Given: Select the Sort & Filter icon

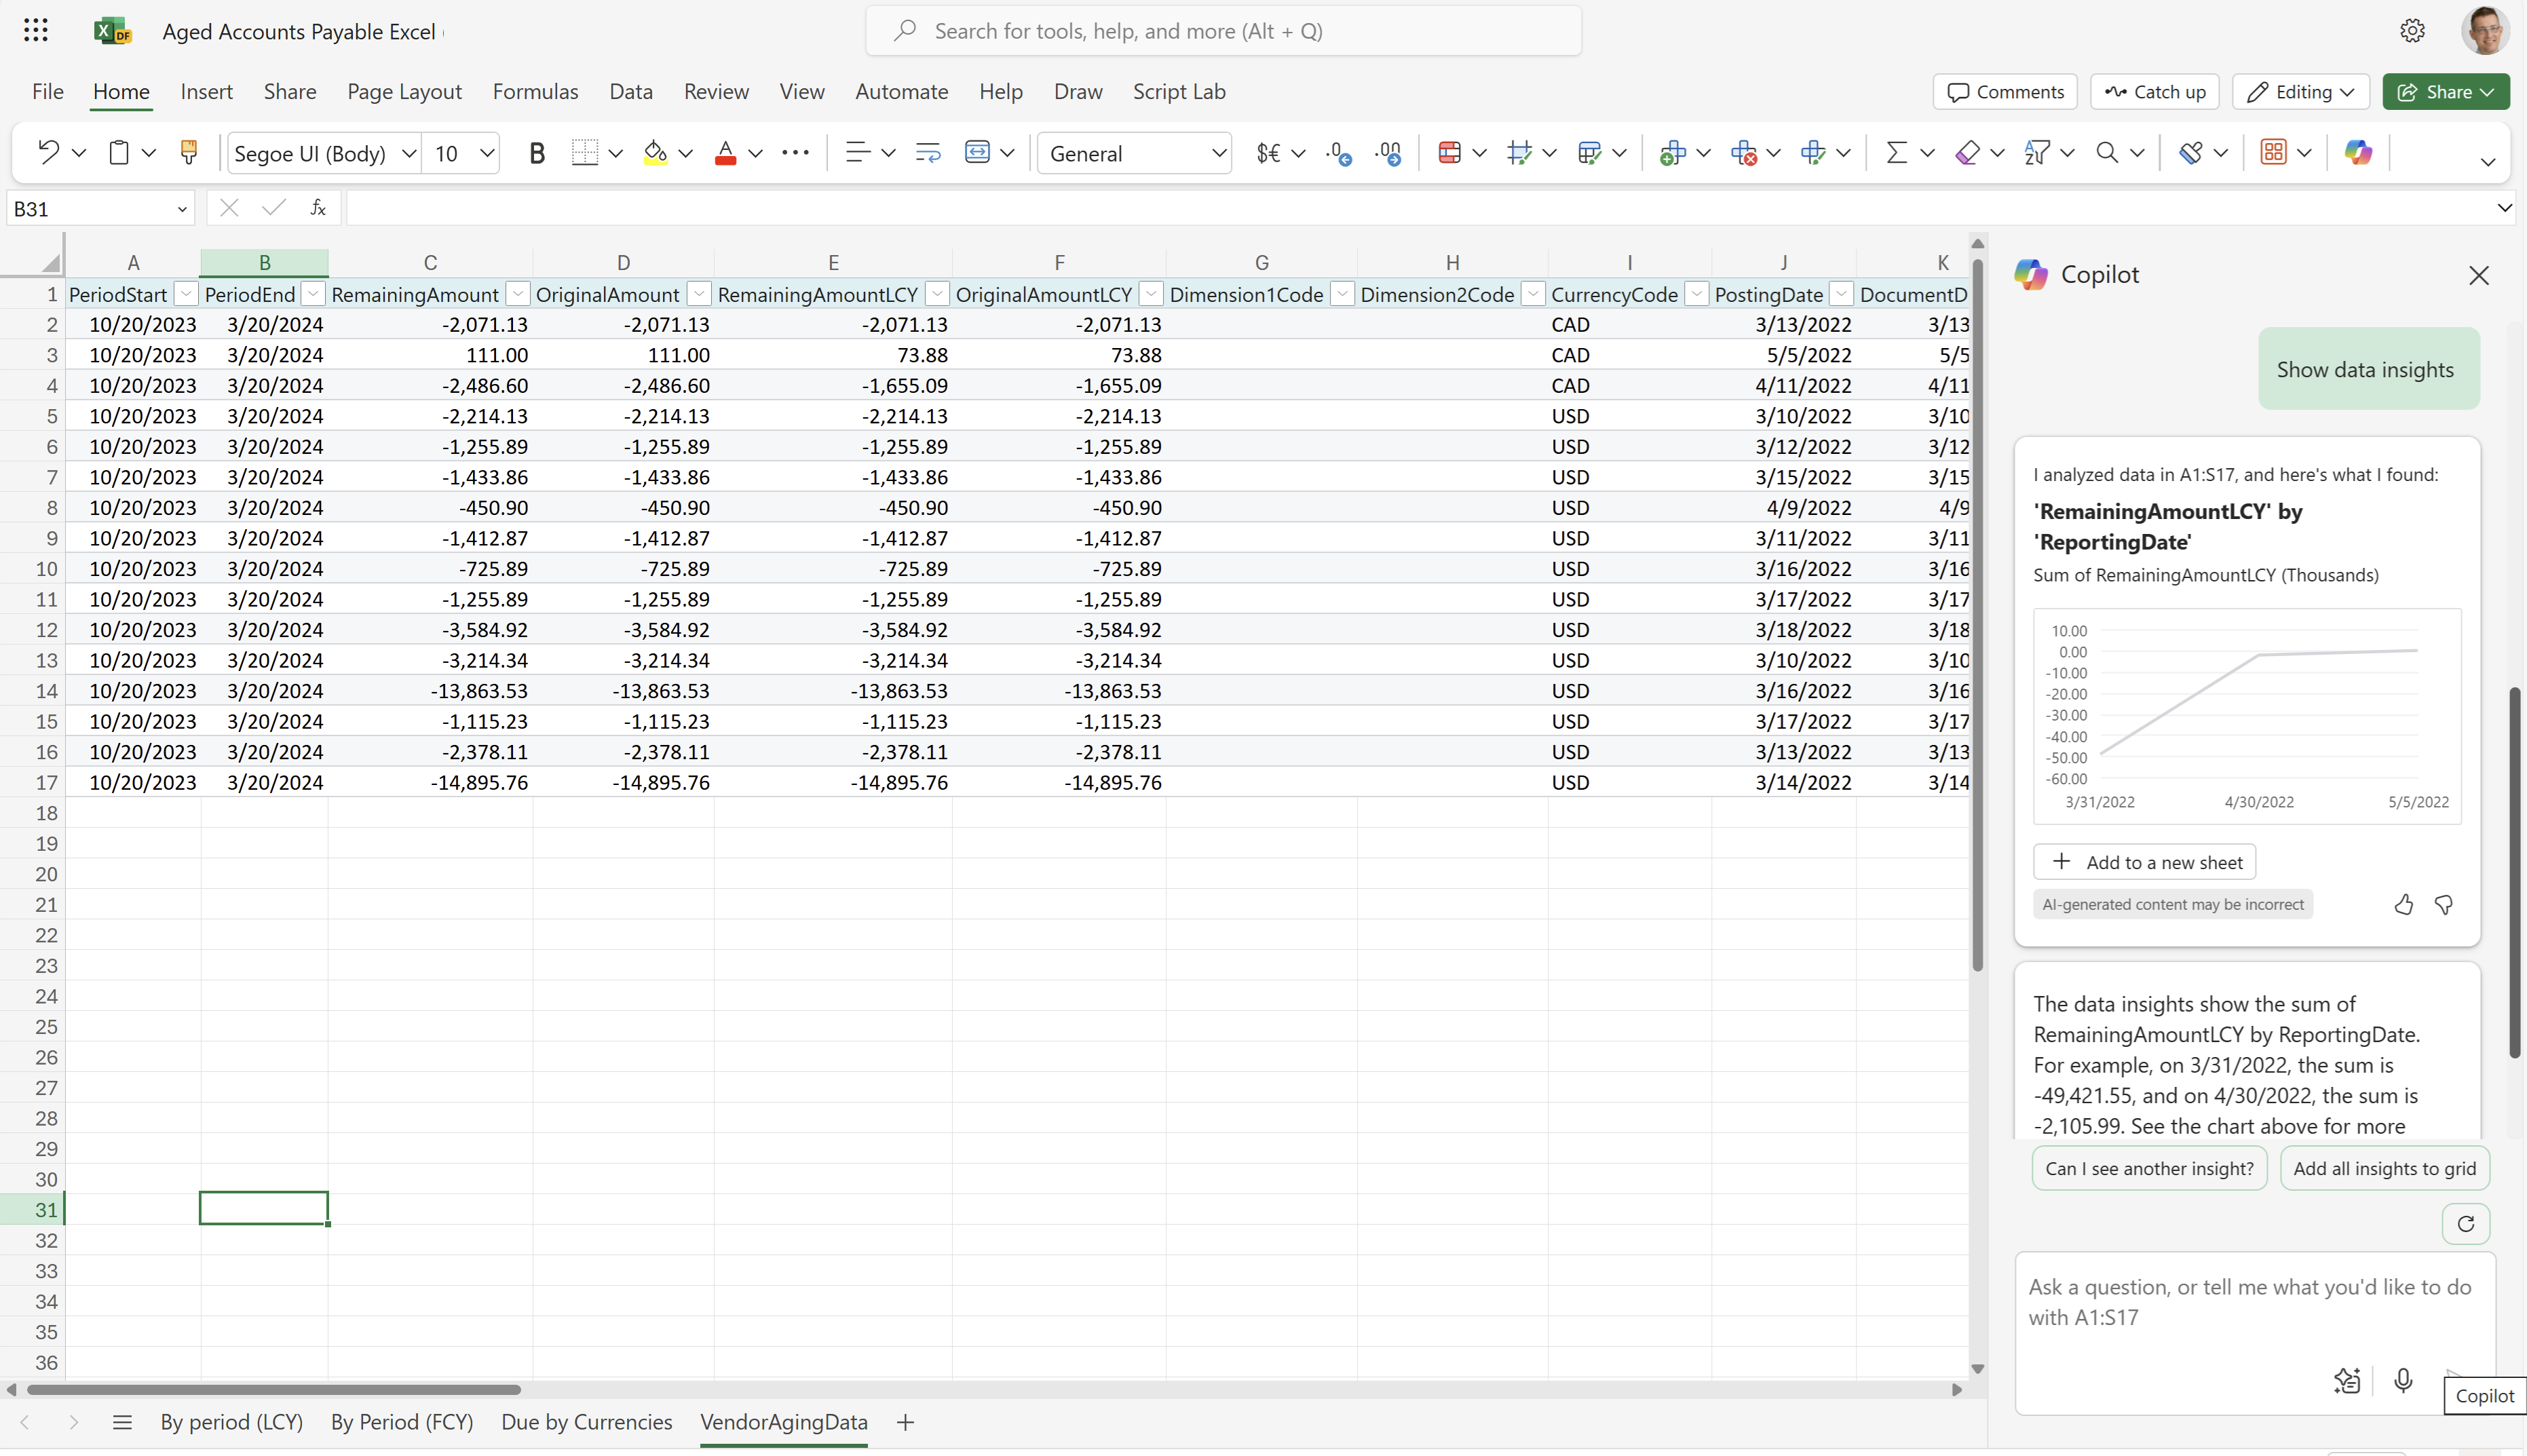Looking at the screenshot, I should (2034, 153).
